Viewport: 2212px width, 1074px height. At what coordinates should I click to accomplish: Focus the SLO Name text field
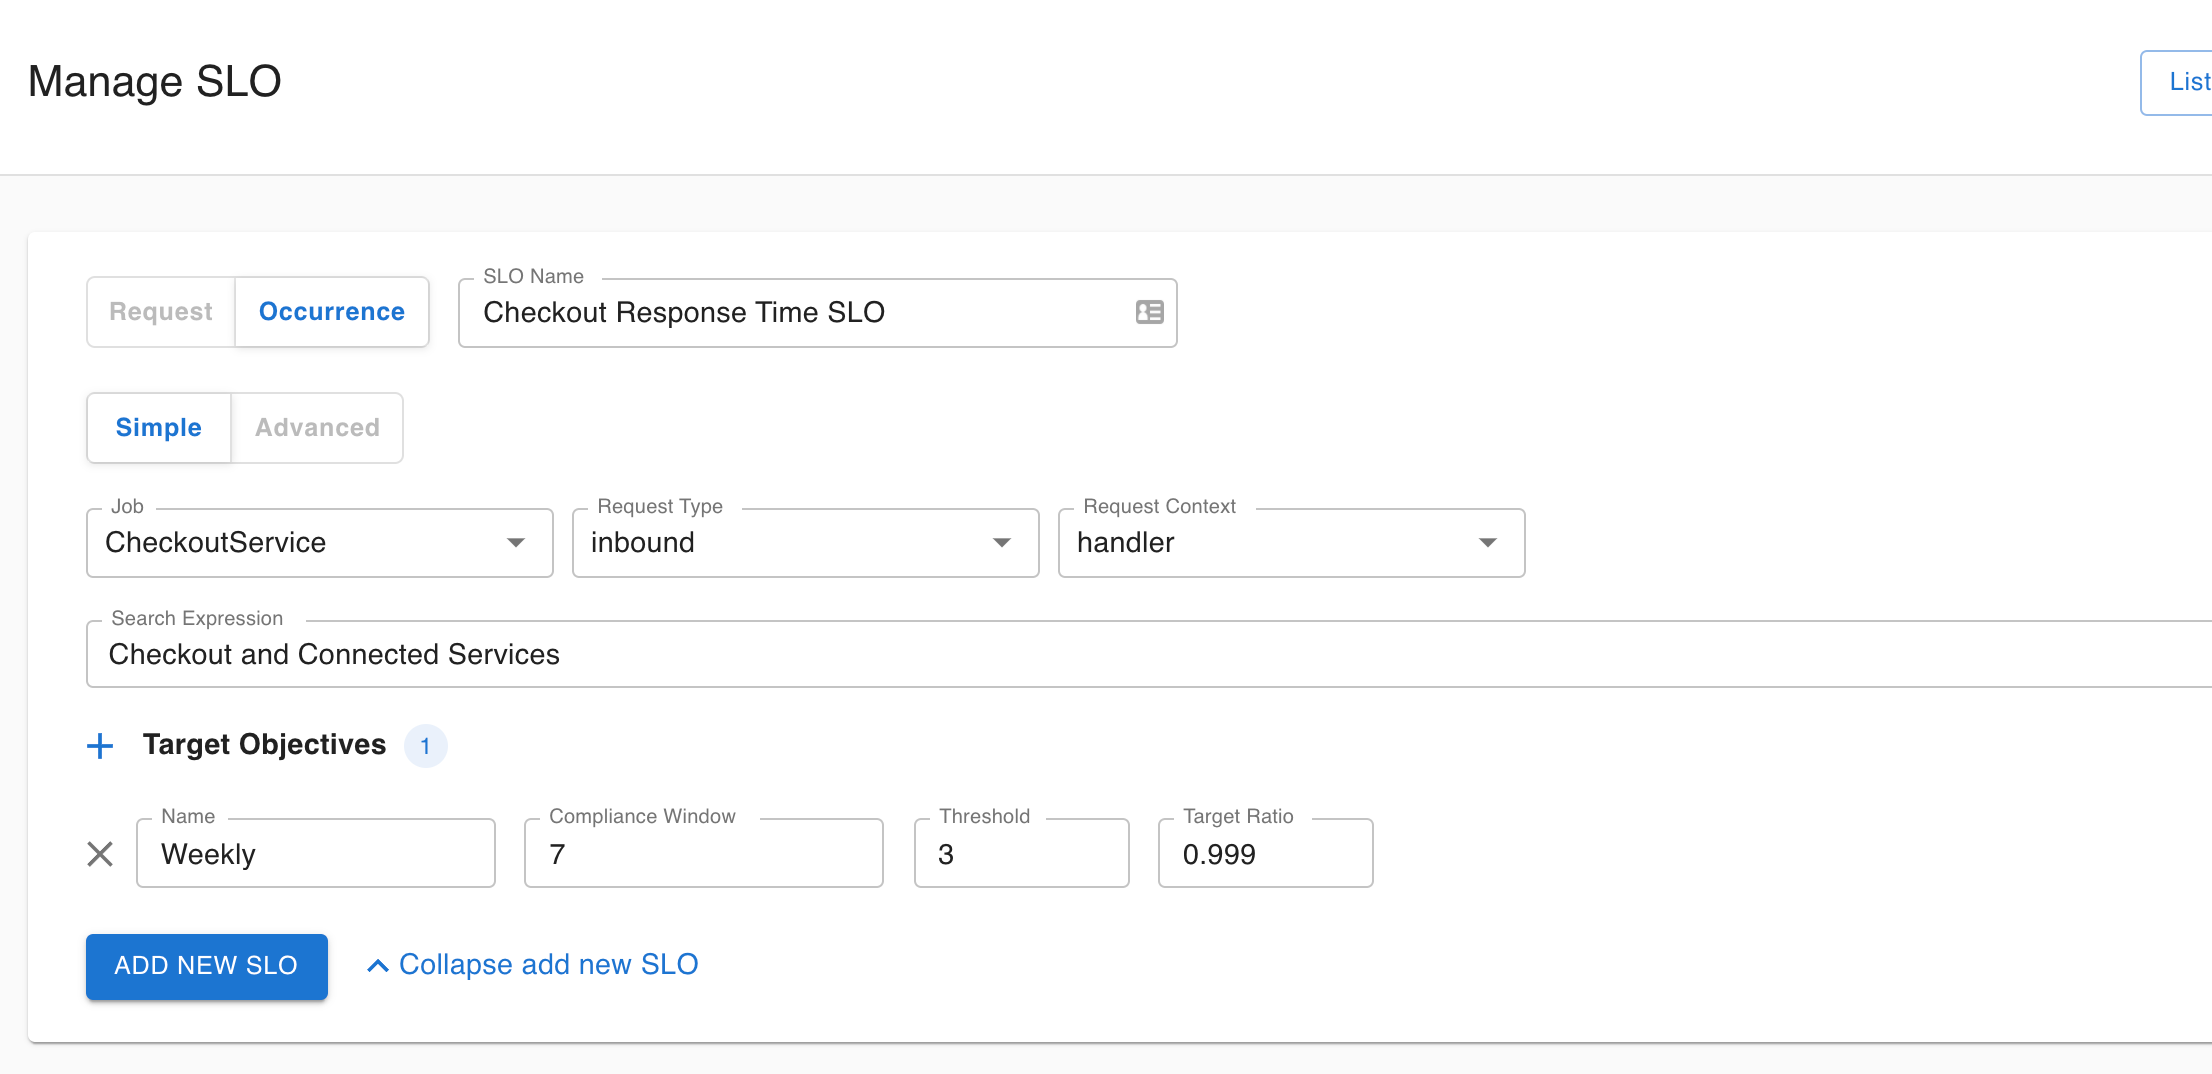[x=800, y=313]
